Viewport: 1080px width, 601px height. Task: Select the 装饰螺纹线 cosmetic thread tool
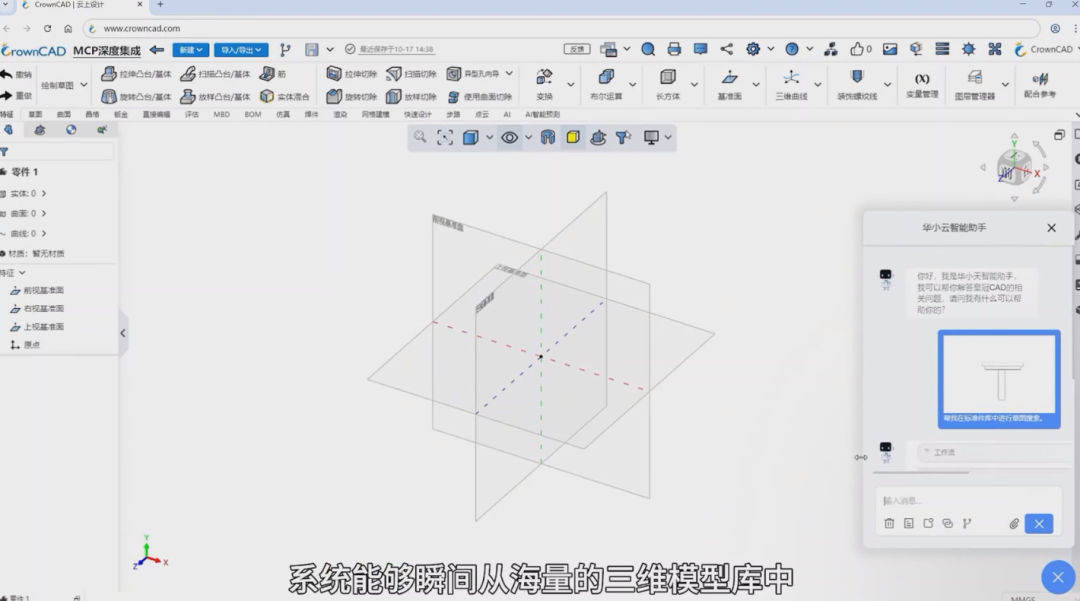pyautogui.click(x=857, y=85)
